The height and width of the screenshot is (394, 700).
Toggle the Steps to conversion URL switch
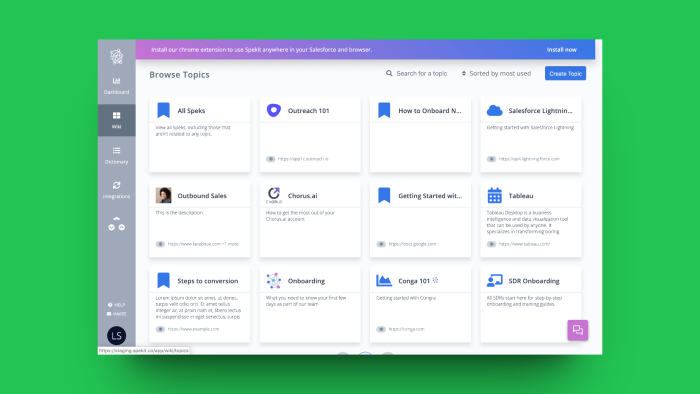(x=160, y=329)
